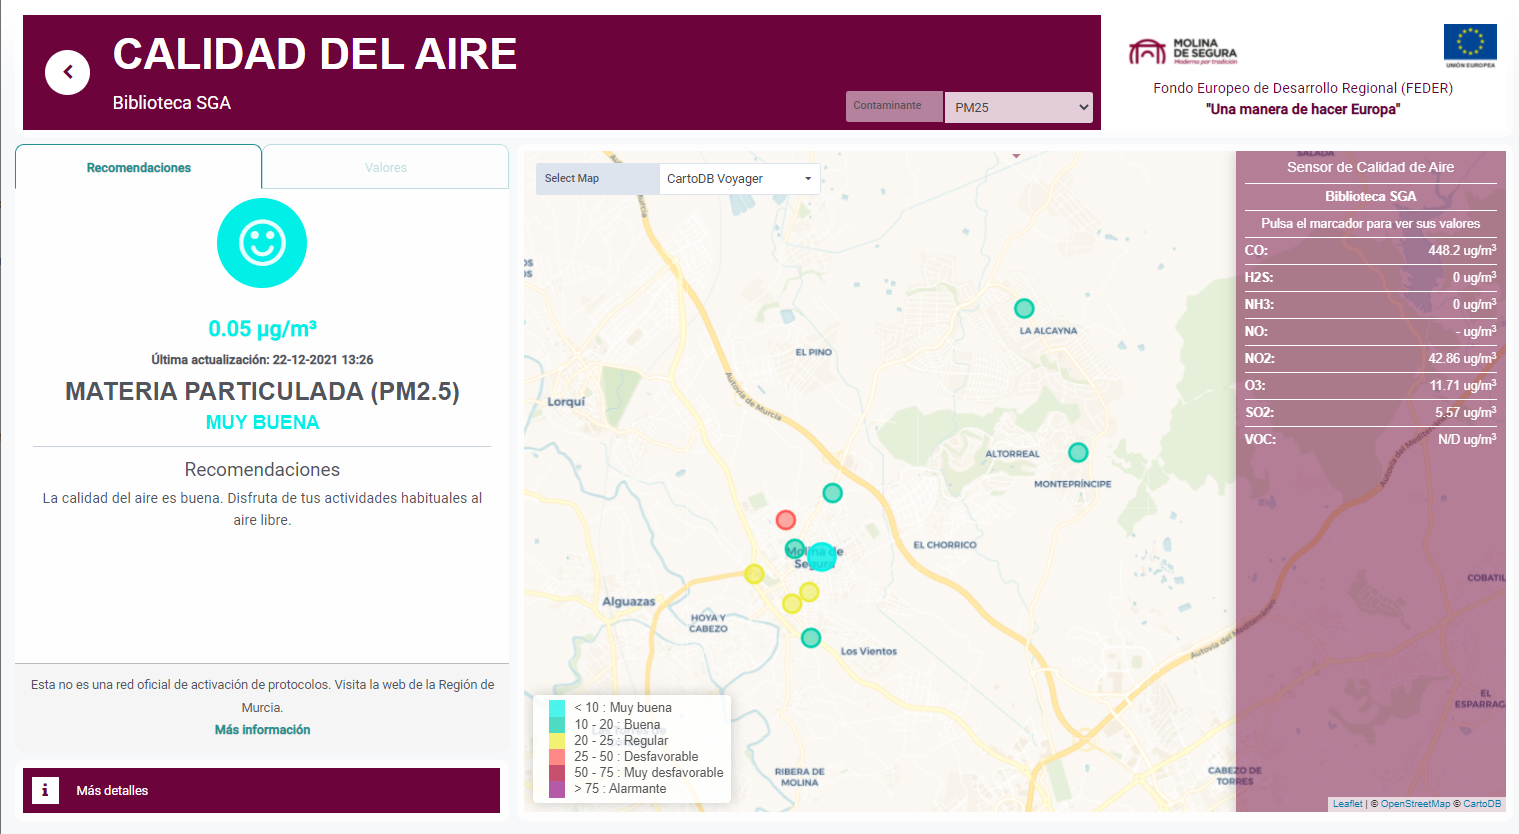Click the 'MATERIA PARTICULADA (PM2.5)' heading

click(262, 391)
